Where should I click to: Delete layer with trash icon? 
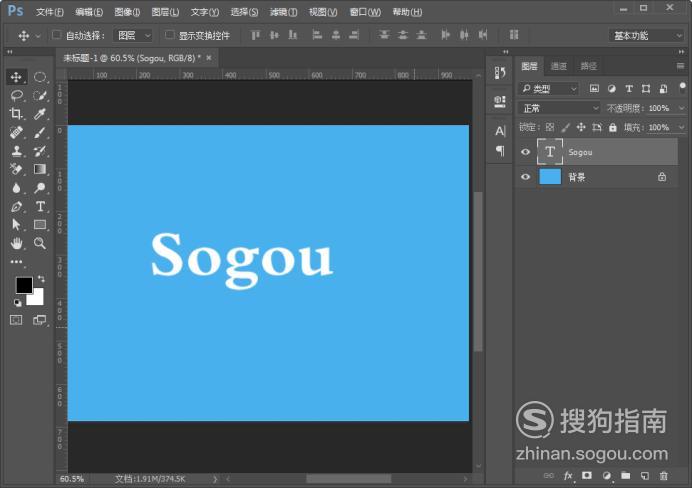click(663, 476)
